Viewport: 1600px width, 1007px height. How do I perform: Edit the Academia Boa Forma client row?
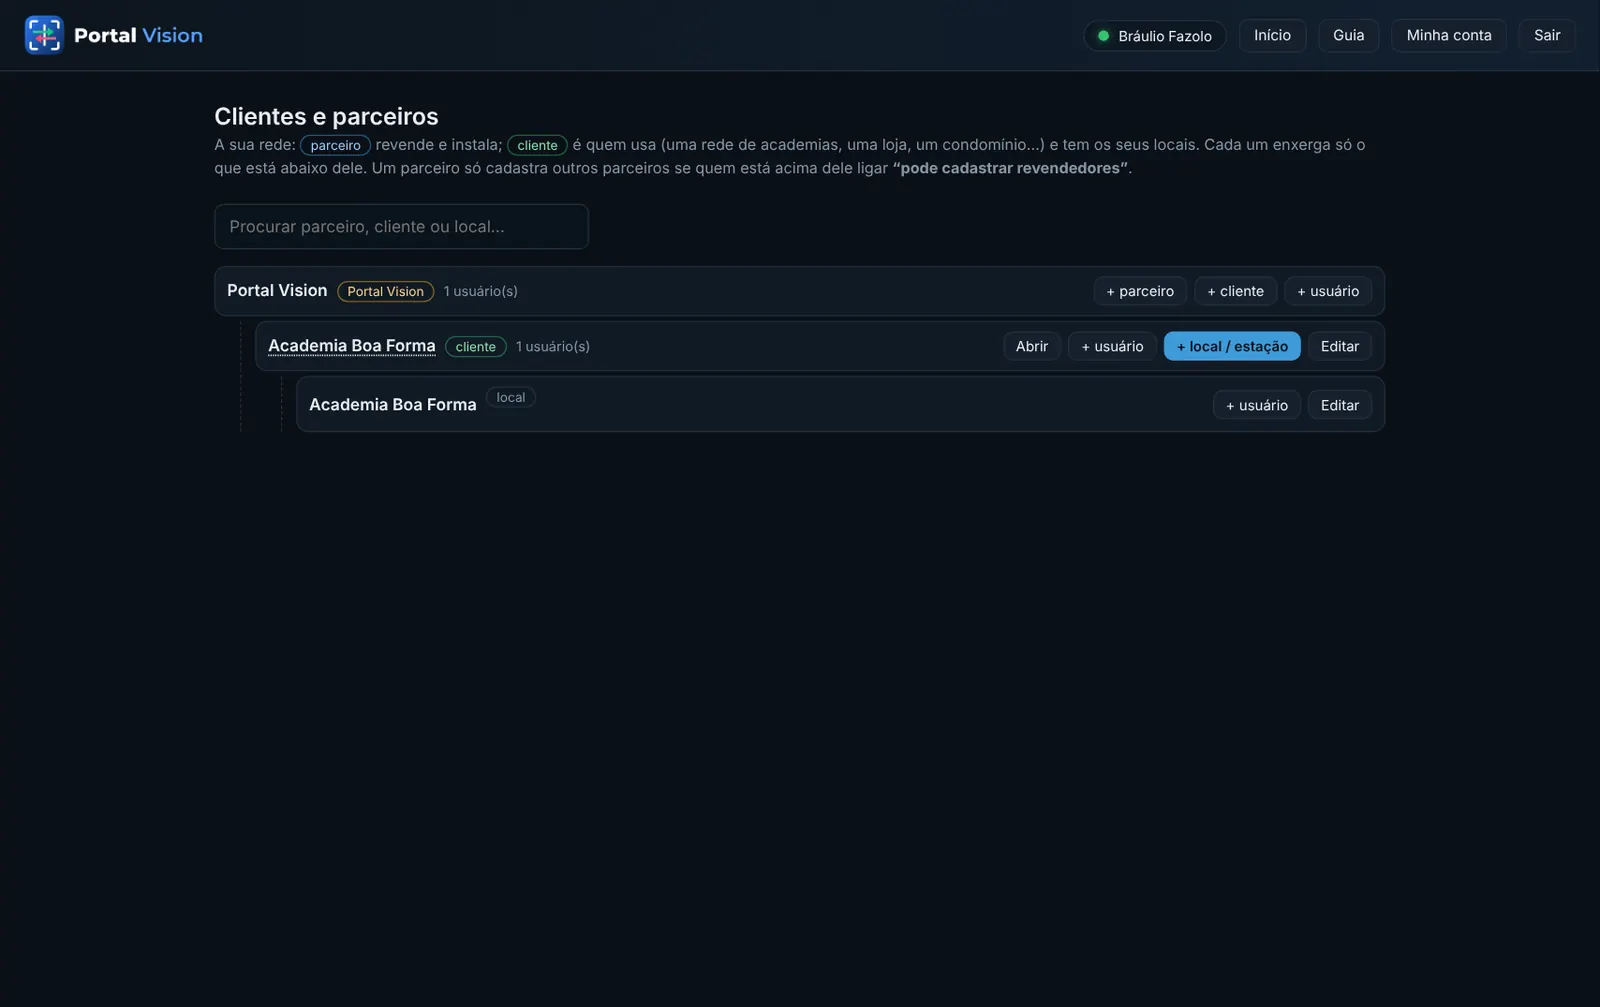click(1339, 346)
